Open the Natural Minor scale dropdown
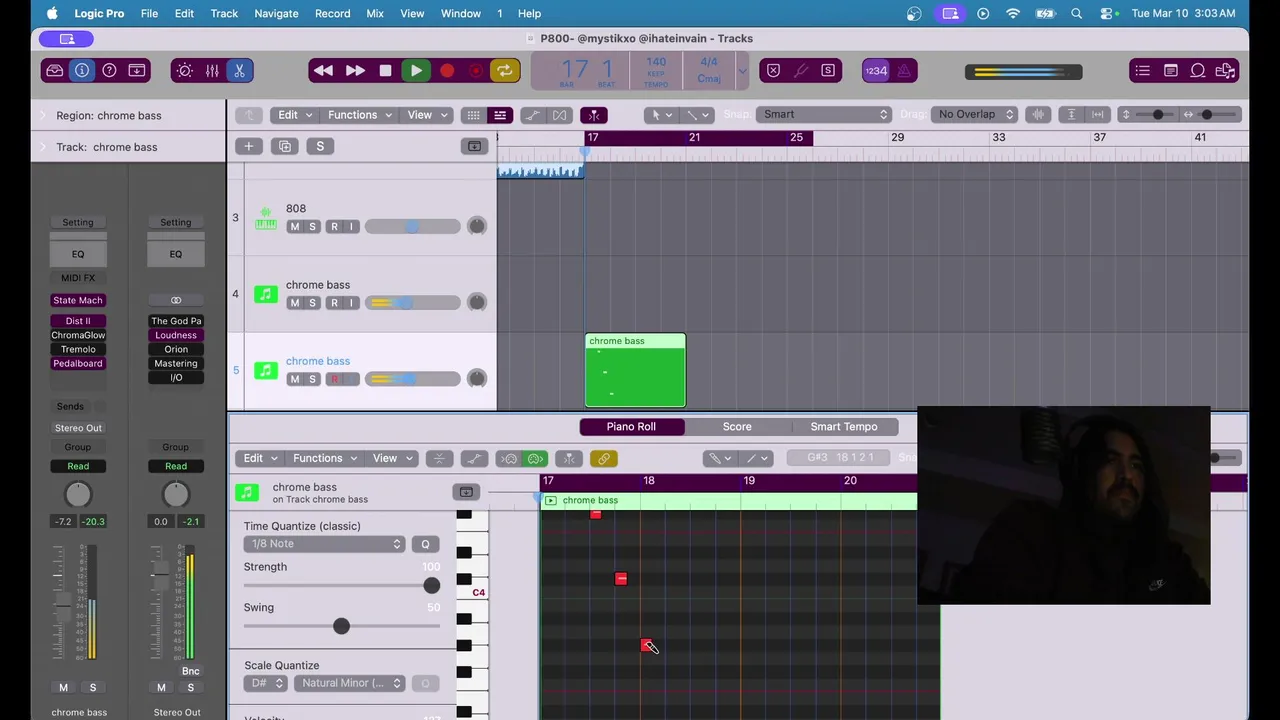 coord(350,683)
